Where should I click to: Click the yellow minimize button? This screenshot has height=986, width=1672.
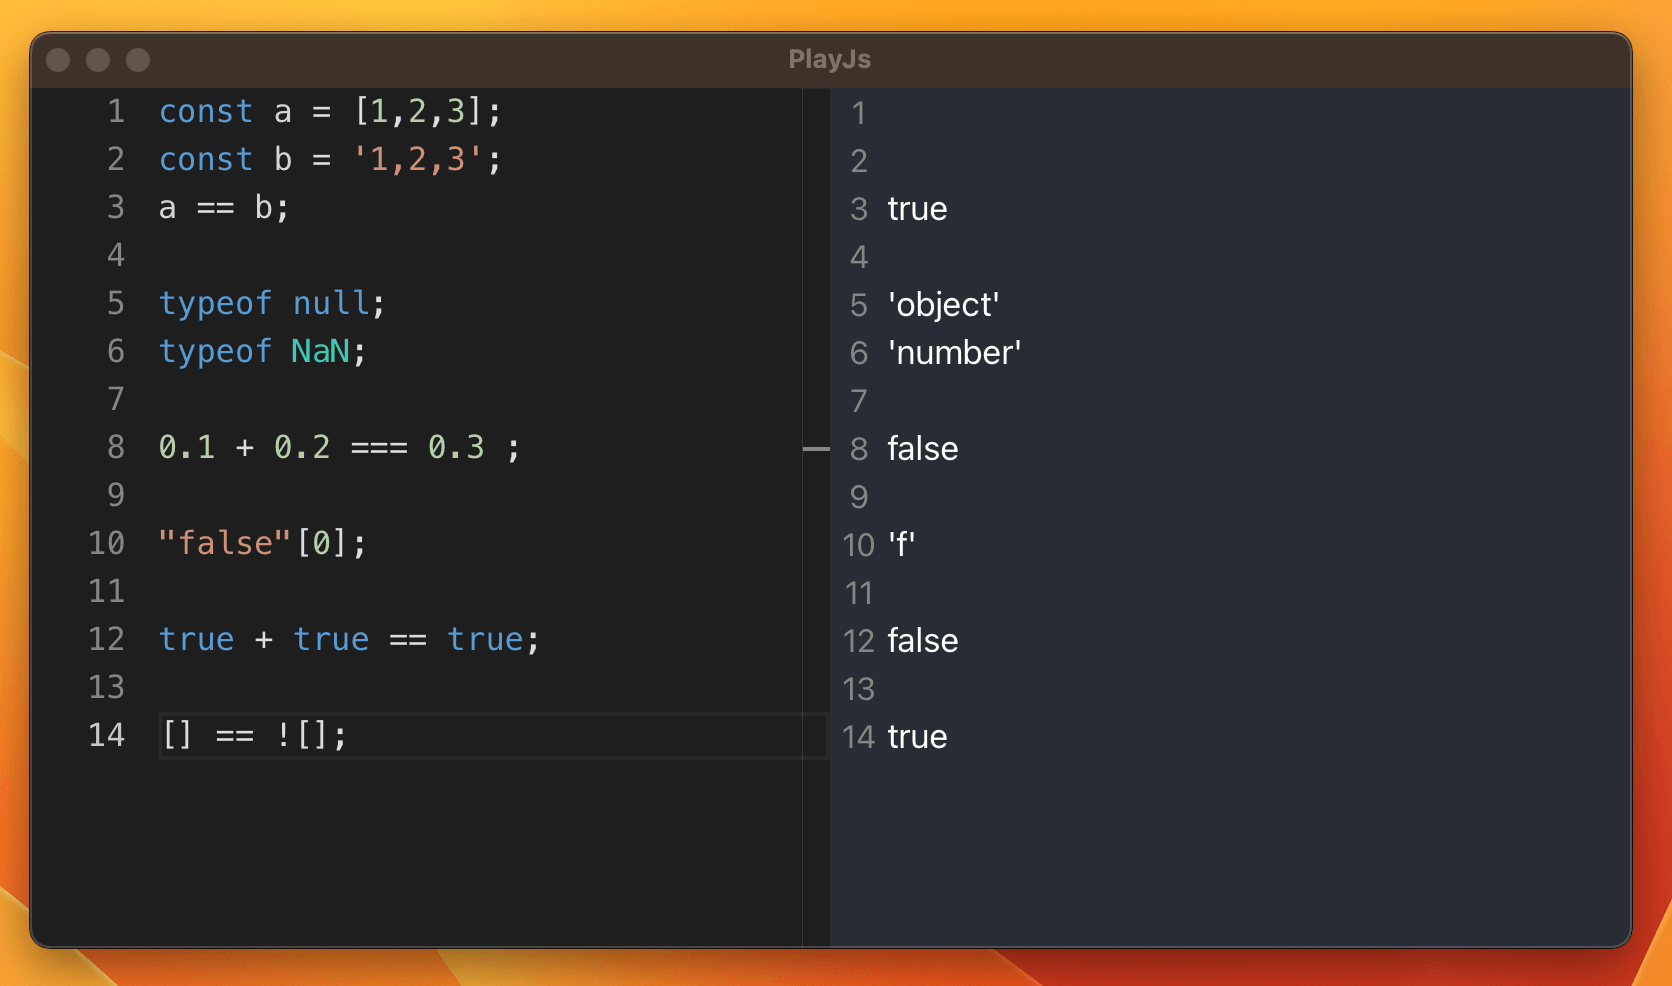point(98,59)
